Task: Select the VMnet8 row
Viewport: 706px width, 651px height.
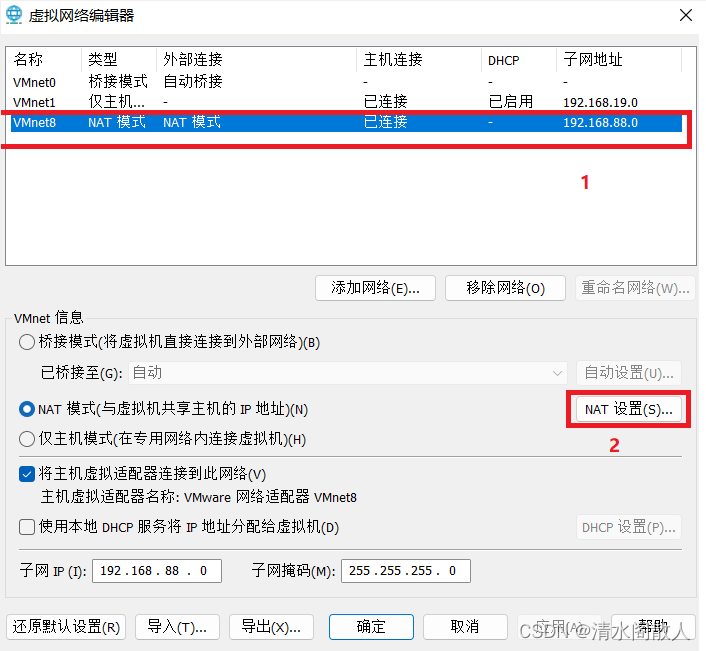Action: coord(346,122)
